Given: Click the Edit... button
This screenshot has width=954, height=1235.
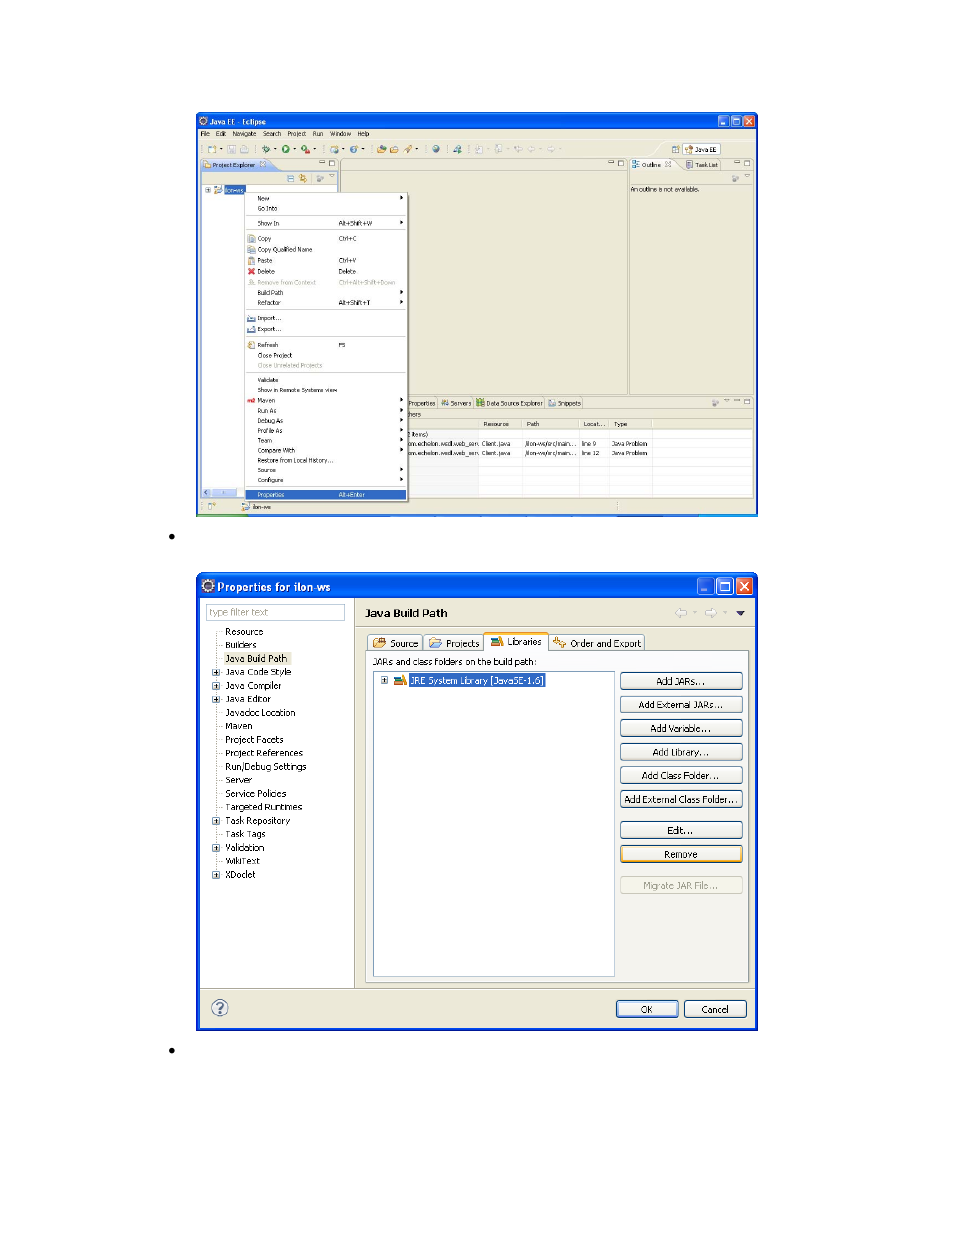Looking at the screenshot, I should point(681,830).
